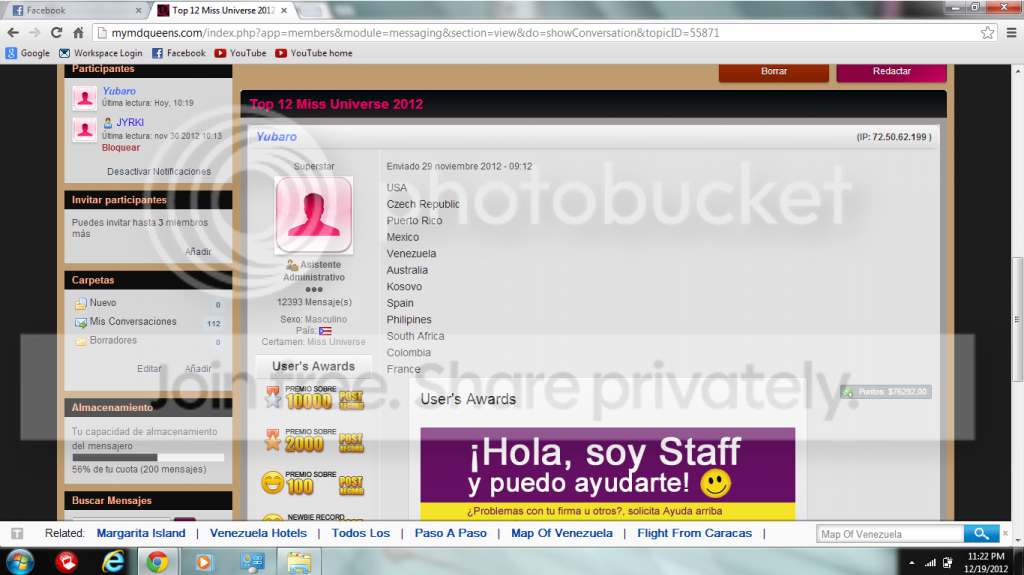Click Desactivar Notificaciones link

coord(159,171)
